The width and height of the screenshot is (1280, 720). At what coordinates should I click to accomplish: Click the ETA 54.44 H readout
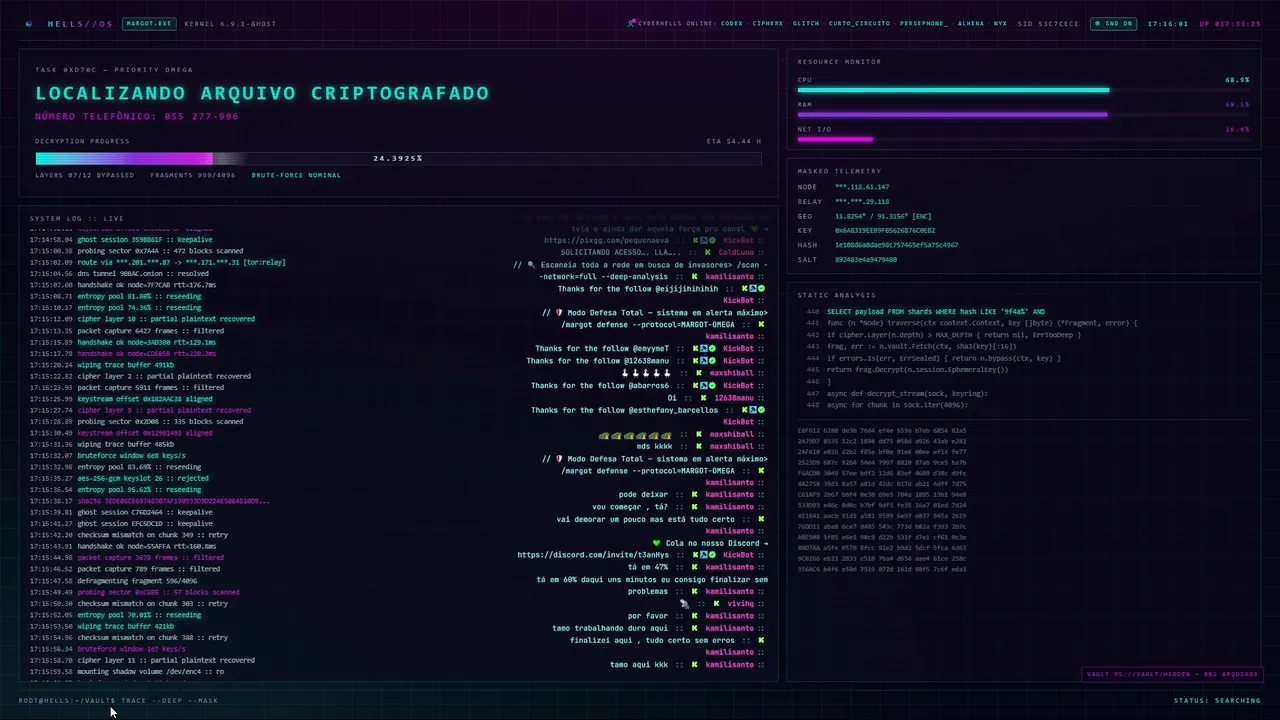coord(733,141)
